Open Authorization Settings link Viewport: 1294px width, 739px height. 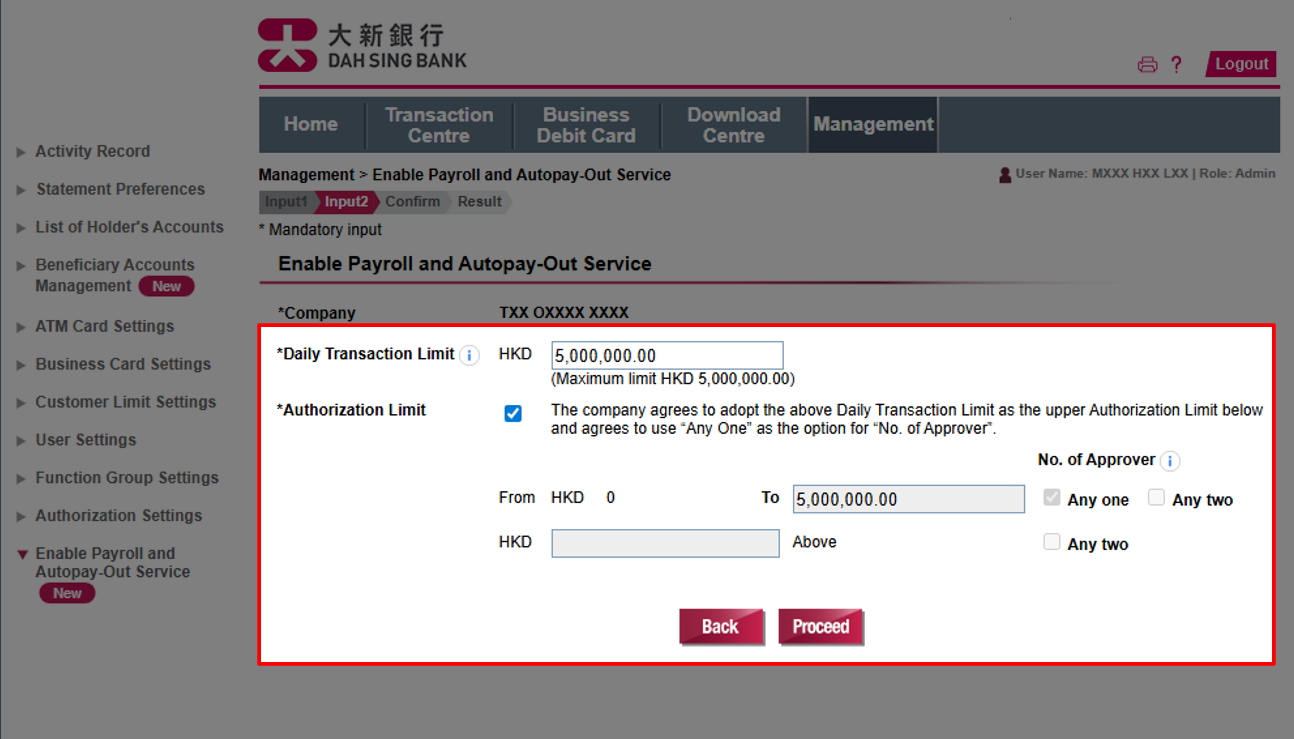pos(119,516)
